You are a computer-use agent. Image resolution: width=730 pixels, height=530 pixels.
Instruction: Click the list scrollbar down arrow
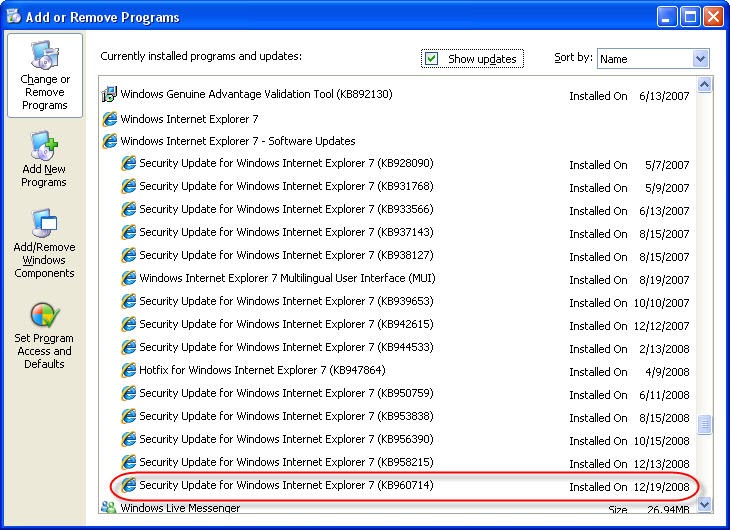click(x=704, y=504)
